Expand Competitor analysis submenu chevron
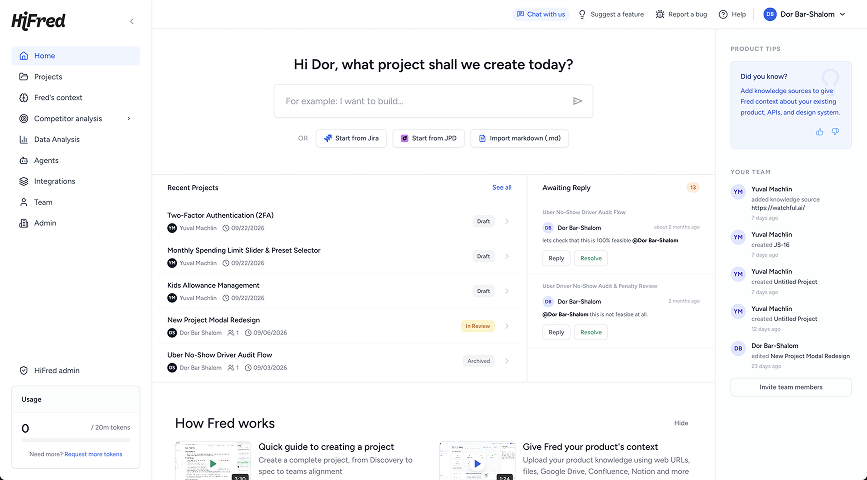The height and width of the screenshot is (480, 867). click(129, 119)
